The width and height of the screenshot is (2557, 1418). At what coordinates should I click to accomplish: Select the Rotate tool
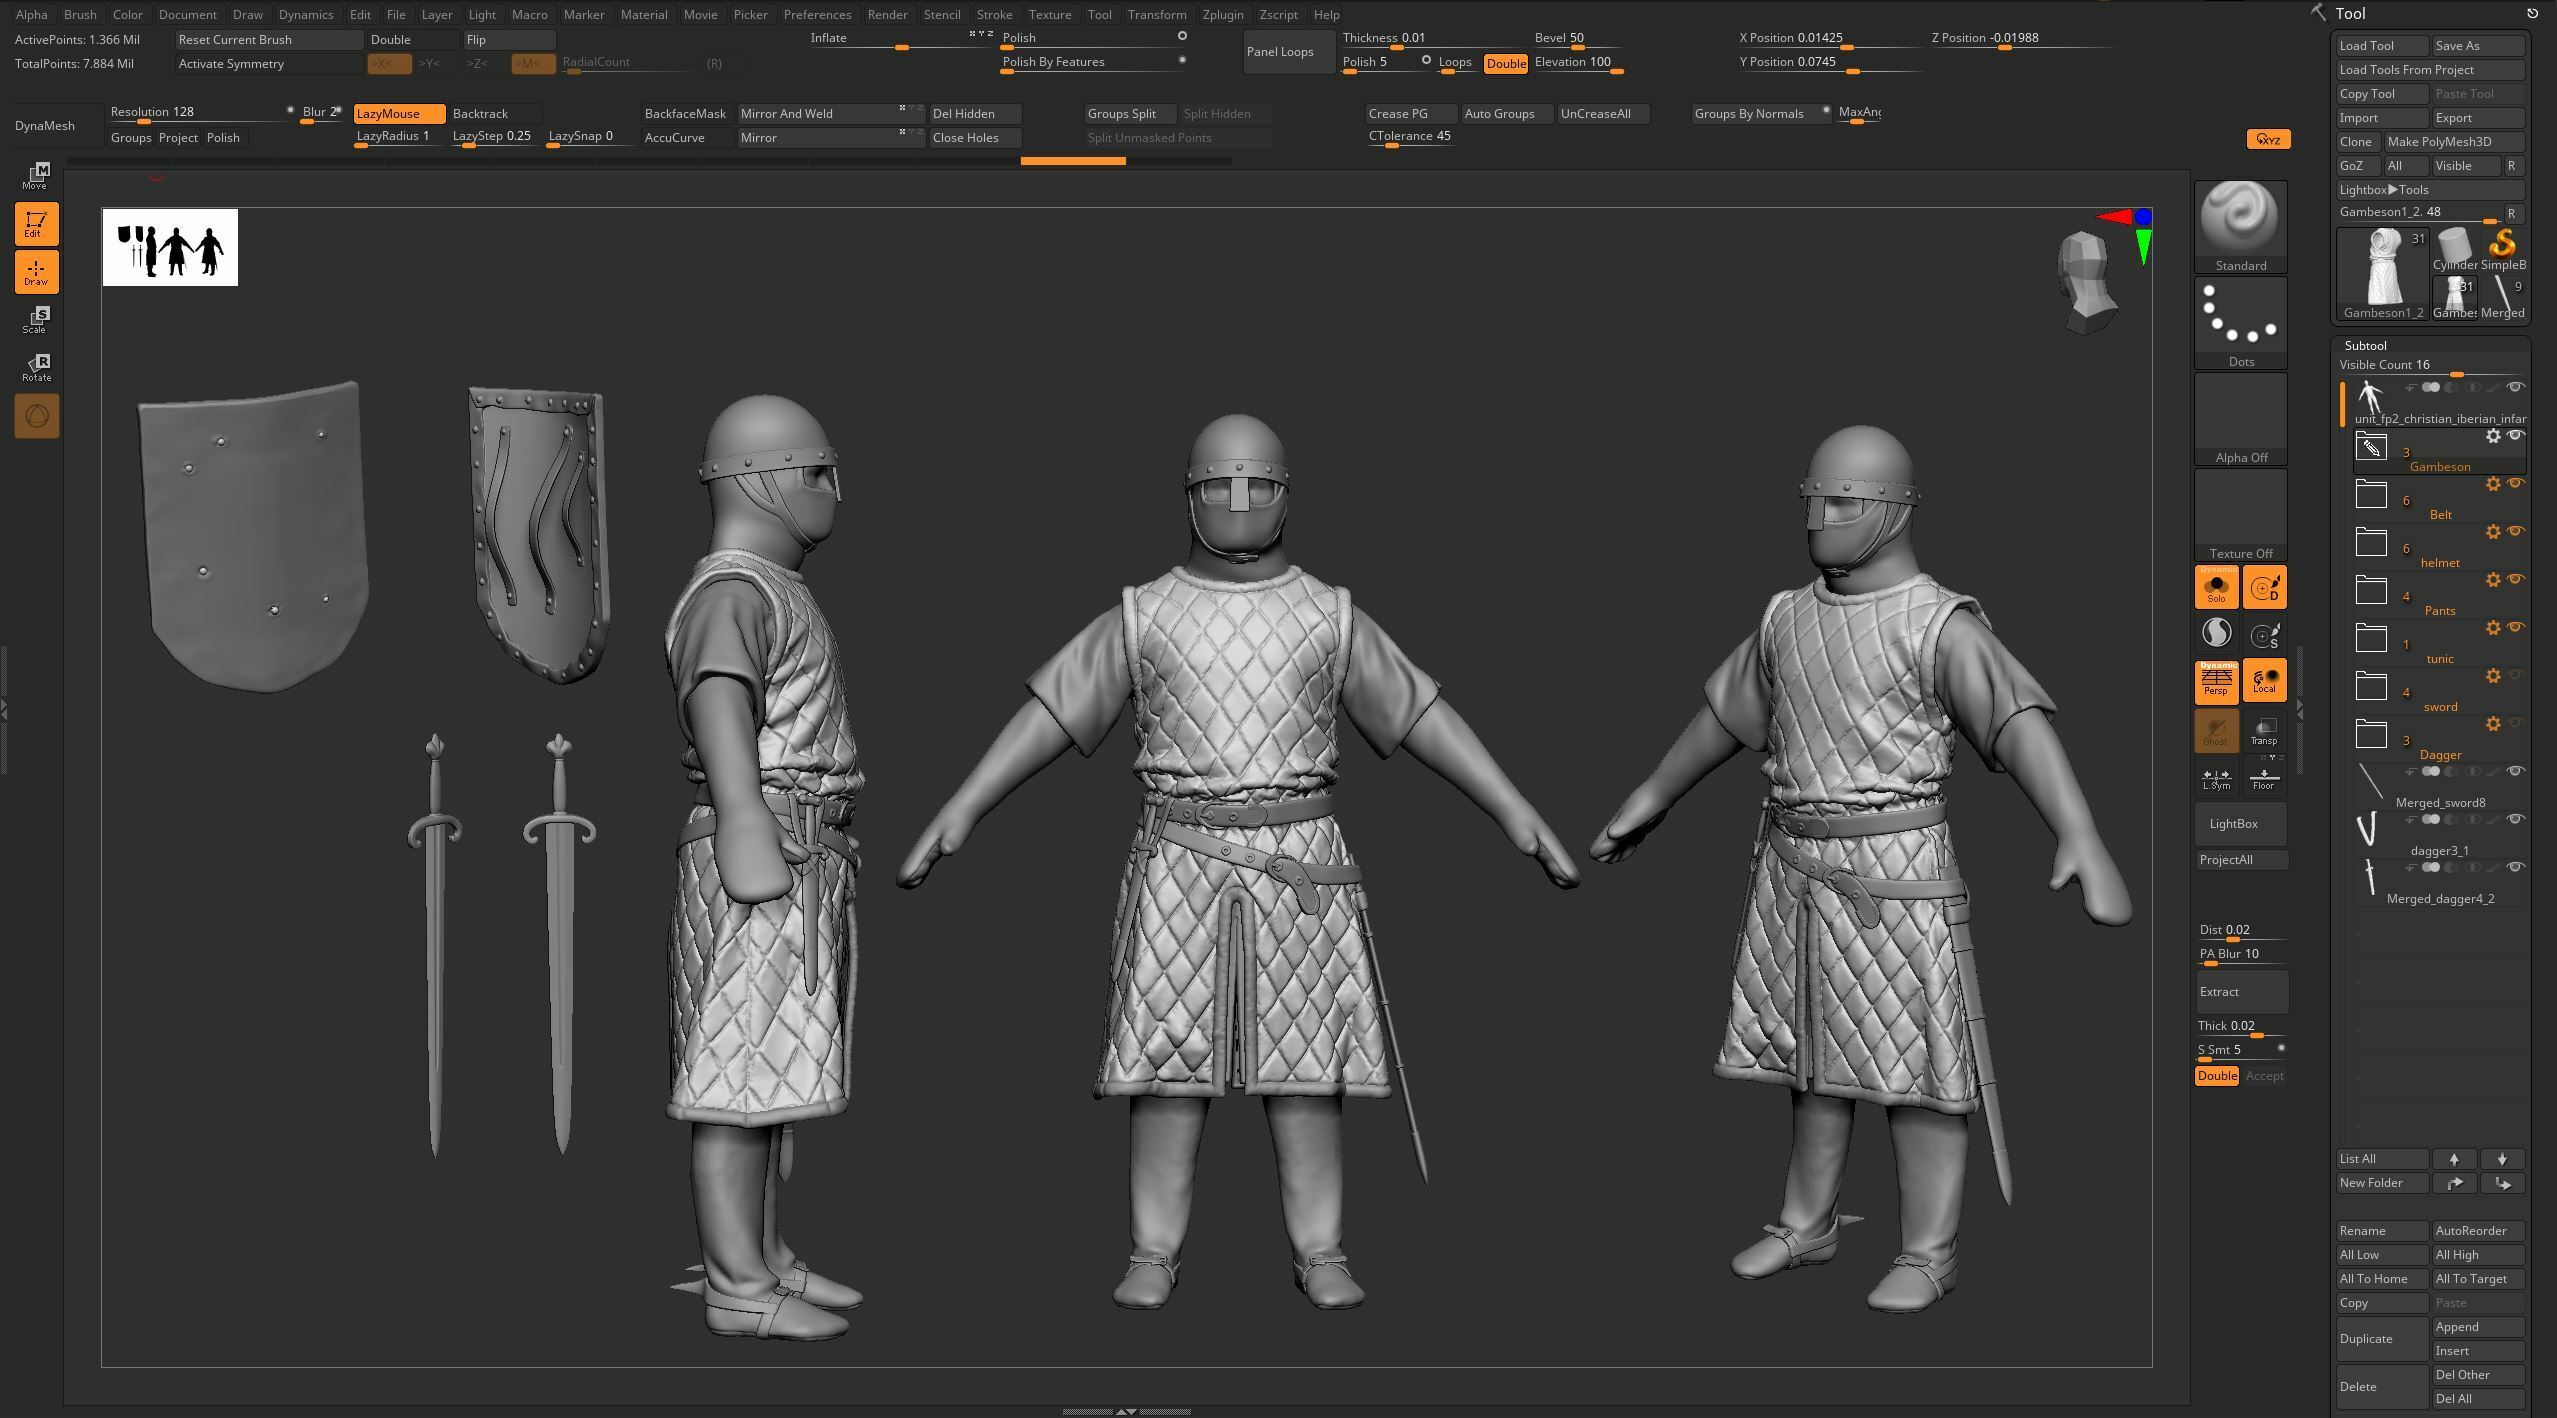pos(36,367)
